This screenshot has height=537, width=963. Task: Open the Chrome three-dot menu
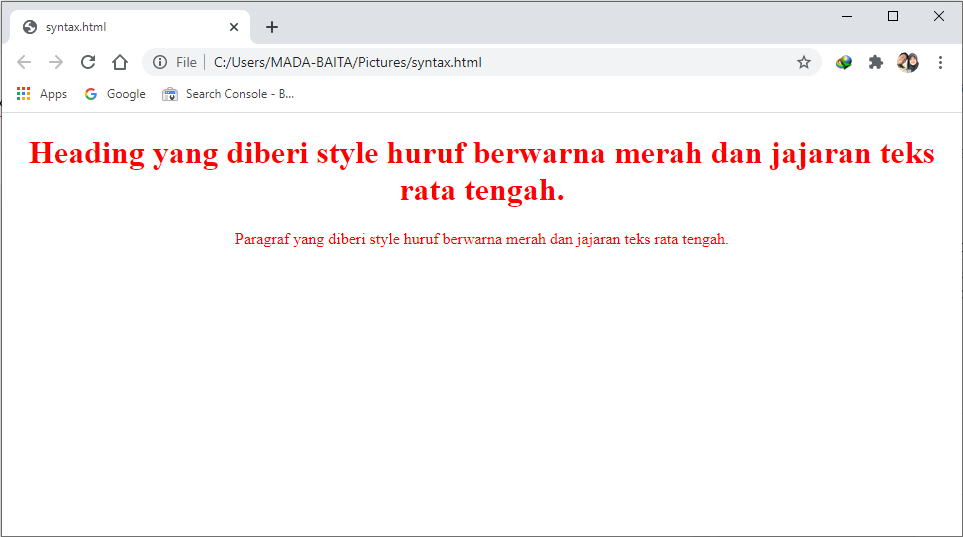pos(940,62)
